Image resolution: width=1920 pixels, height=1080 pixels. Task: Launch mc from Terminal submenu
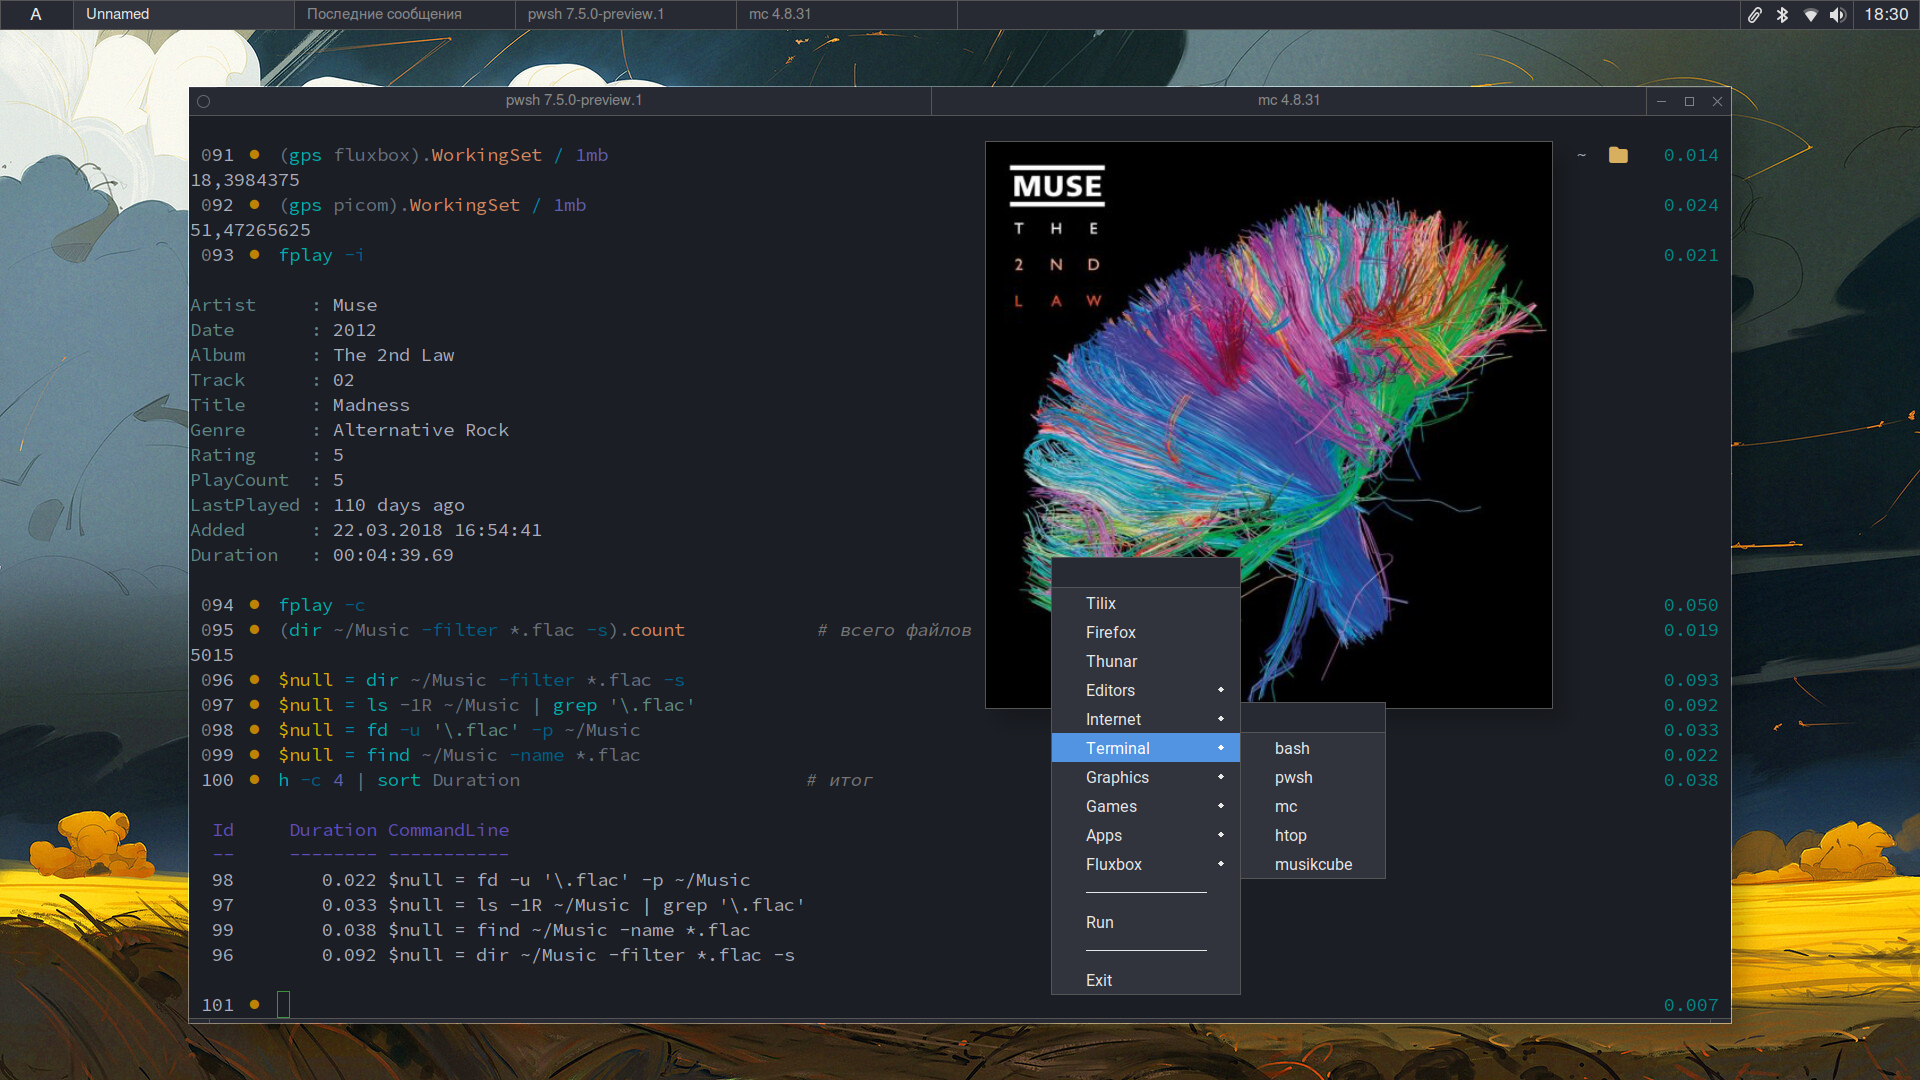(x=1313, y=806)
